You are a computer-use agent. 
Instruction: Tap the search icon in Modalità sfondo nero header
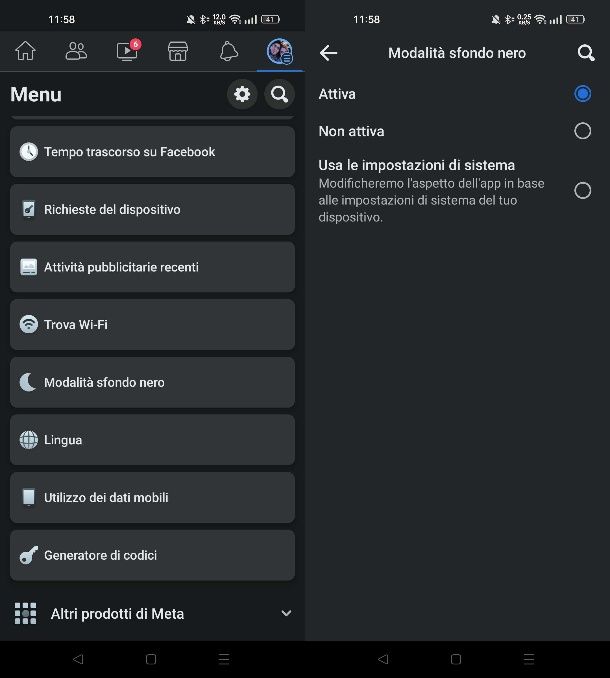(586, 53)
